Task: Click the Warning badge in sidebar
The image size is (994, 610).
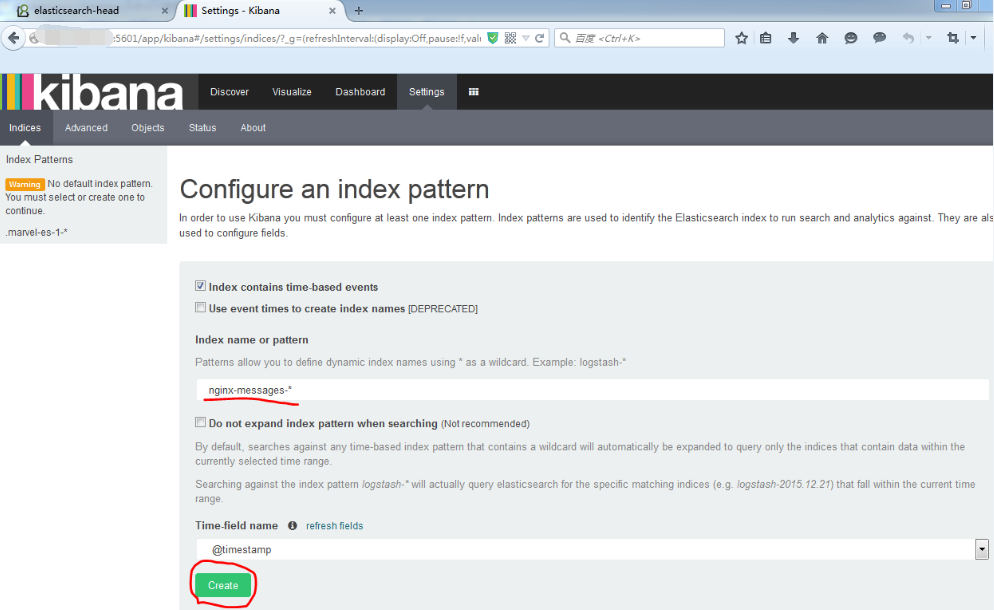Action: (x=25, y=184)
